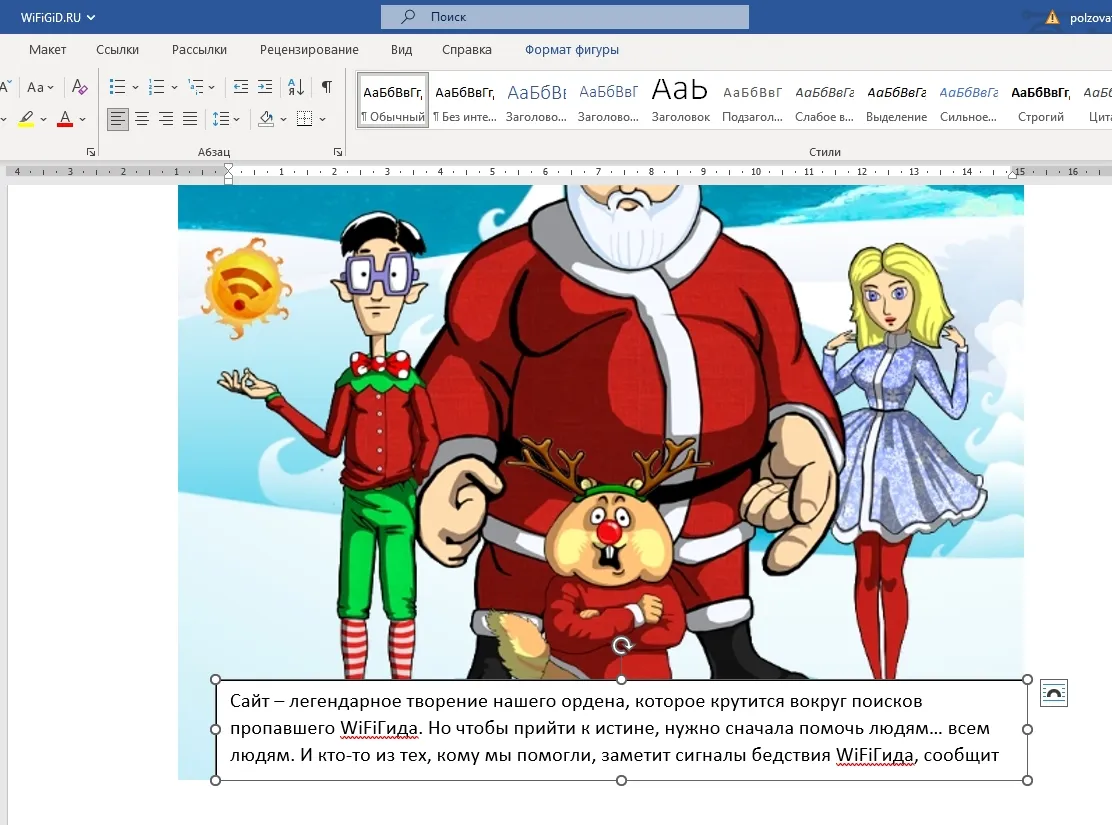1112x825 pixels.
Task: Click the polzova account name
Action: click(x=1091, y=18)
